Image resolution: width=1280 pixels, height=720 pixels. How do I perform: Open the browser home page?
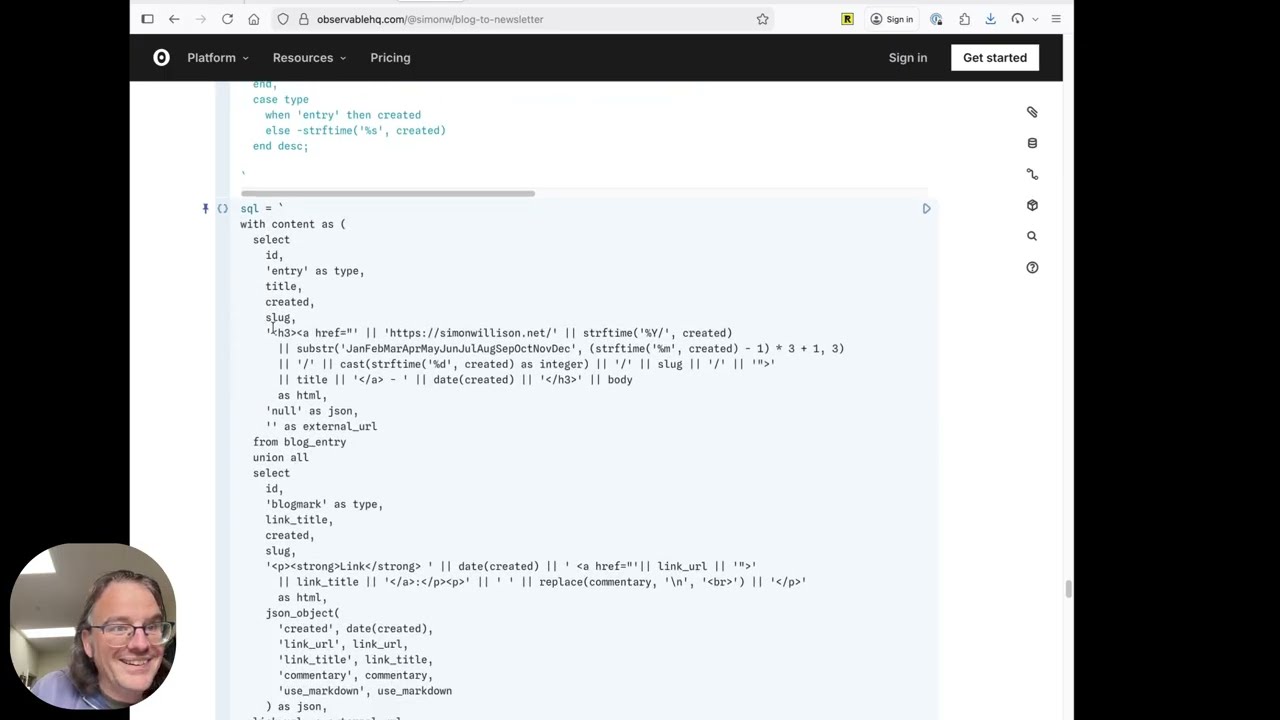pos(254,19)
